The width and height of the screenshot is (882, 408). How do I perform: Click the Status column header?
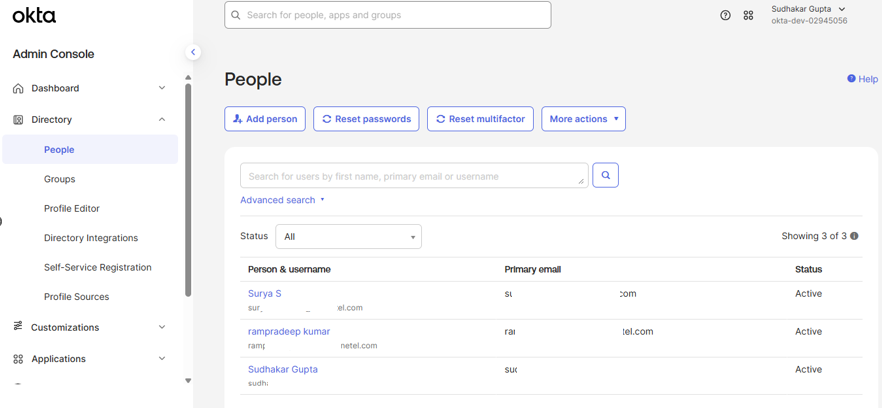[x=808, y=270]
